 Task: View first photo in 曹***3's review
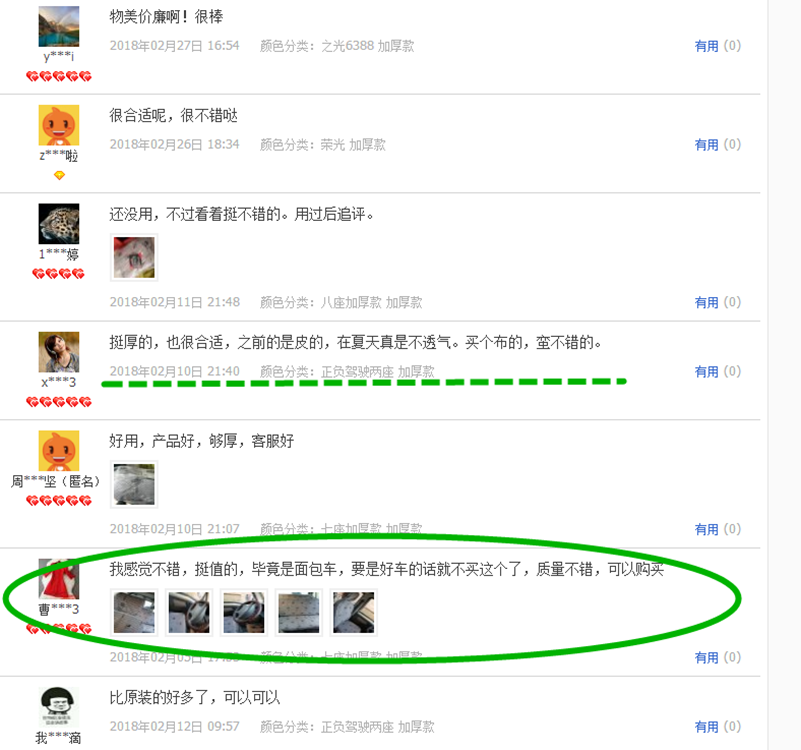134,613
